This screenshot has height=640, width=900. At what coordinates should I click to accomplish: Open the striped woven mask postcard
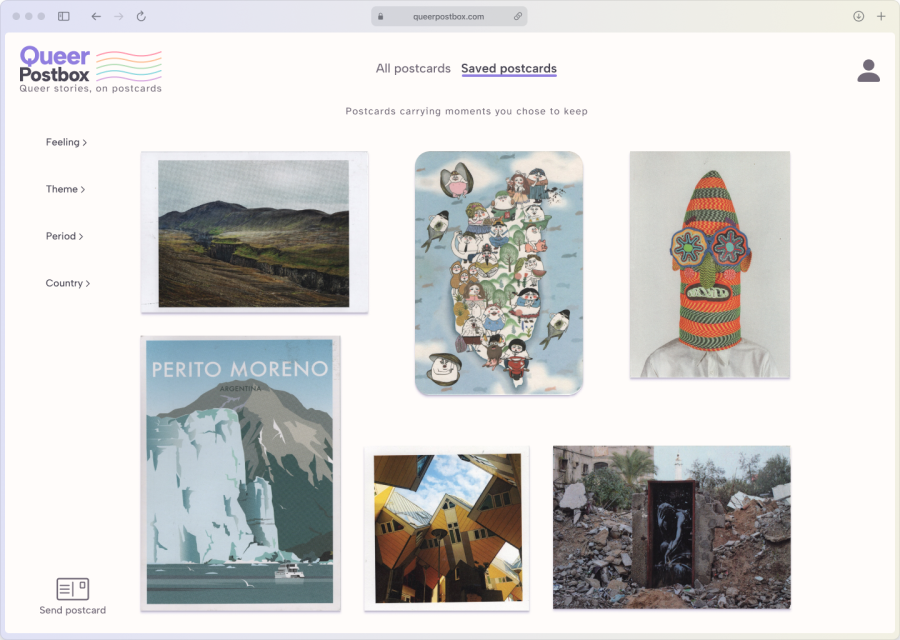point(710,265)
